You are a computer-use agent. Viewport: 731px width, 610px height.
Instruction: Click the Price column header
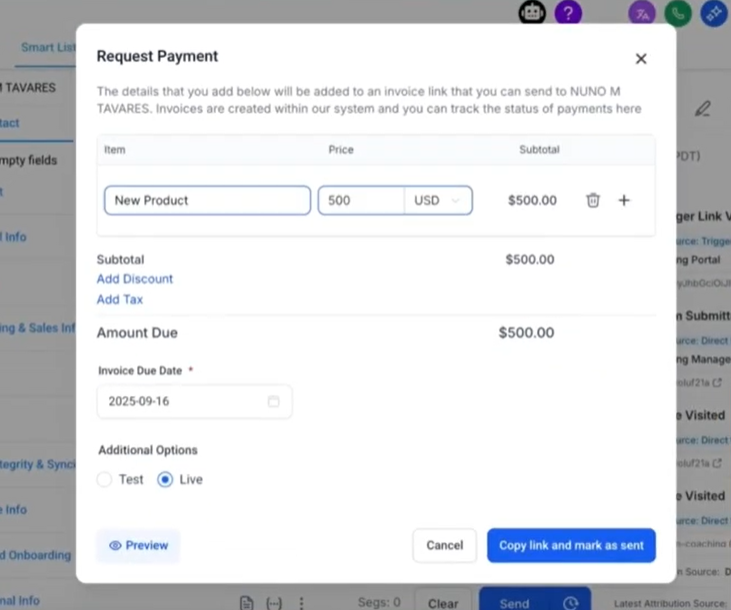341,150
